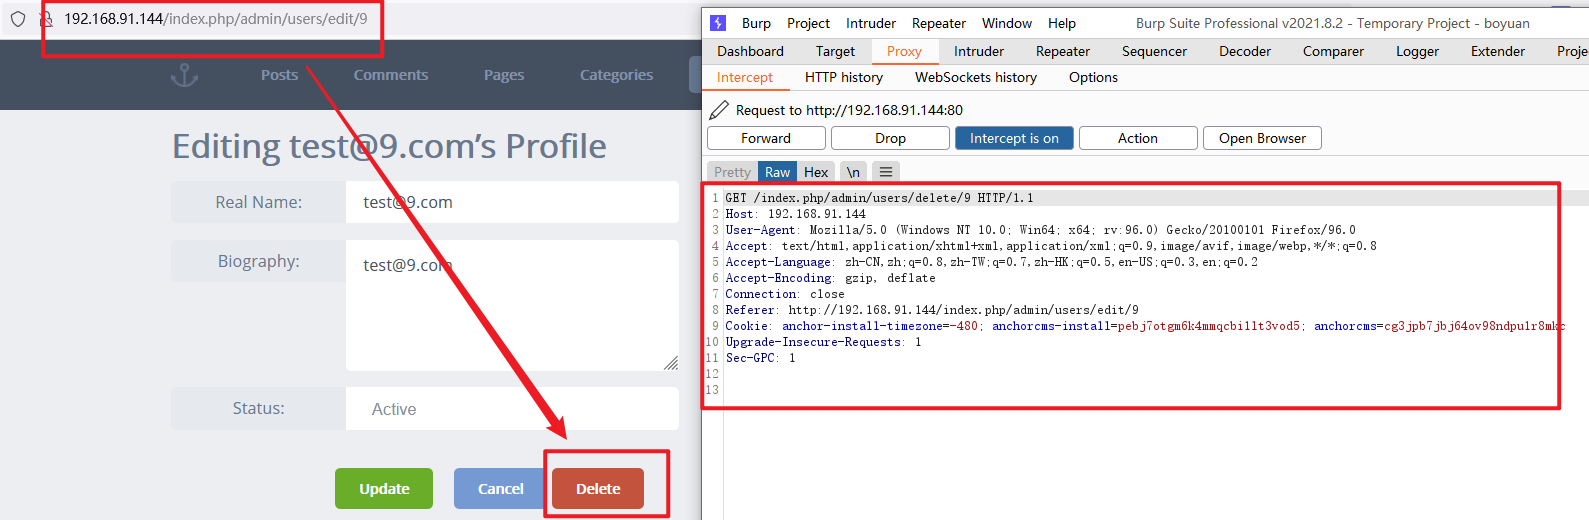Viewport: 1589px width, 520px height.
Task: Click the Accept-Encoding header line
Action: 830,278
